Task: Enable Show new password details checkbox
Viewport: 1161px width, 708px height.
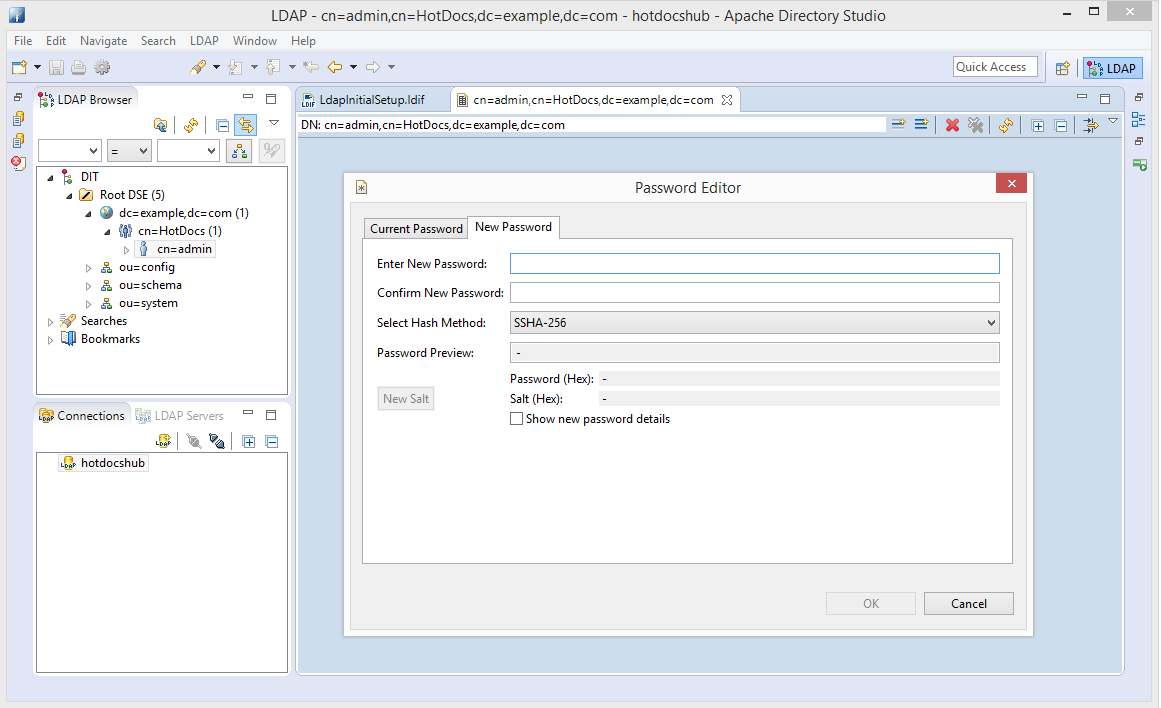Action: 516,419
